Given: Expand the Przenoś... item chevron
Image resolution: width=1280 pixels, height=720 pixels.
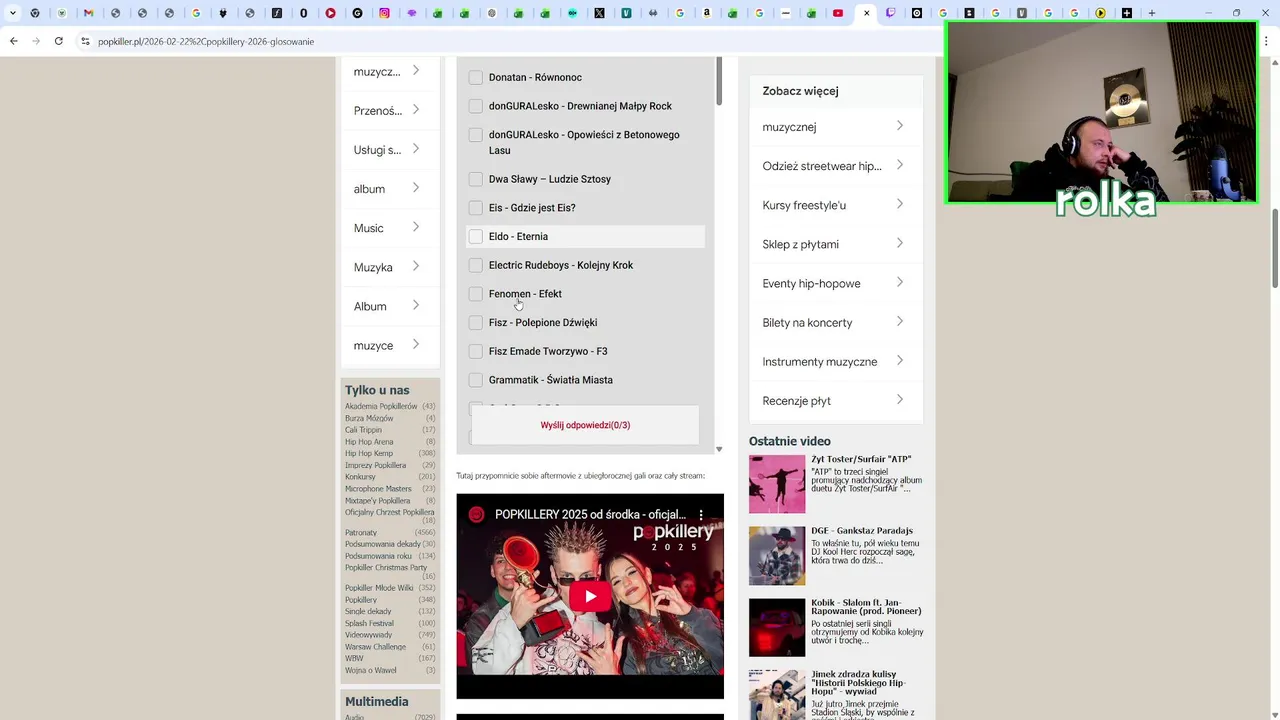Looking at the screenshot, I should (x=416, y=110).
